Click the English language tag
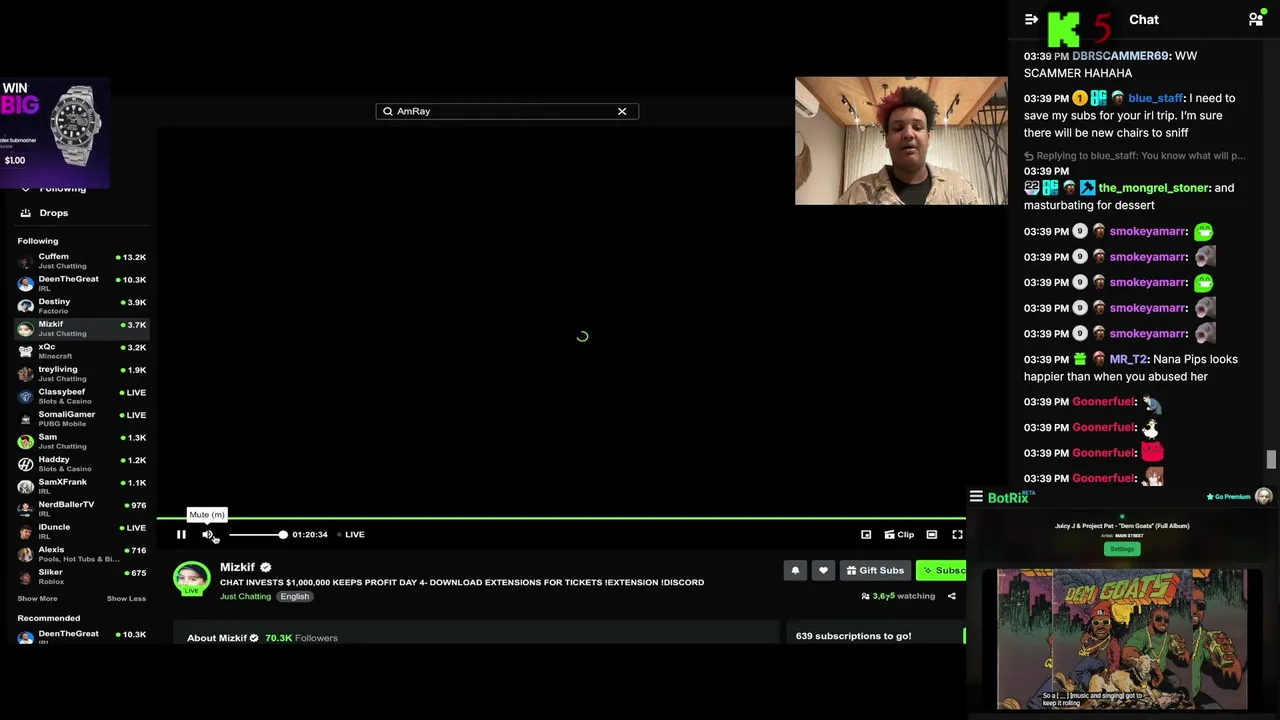Image resolution: width=1280 pixels, height=720 pixels. pyautogui.click(x=294, y=597)
